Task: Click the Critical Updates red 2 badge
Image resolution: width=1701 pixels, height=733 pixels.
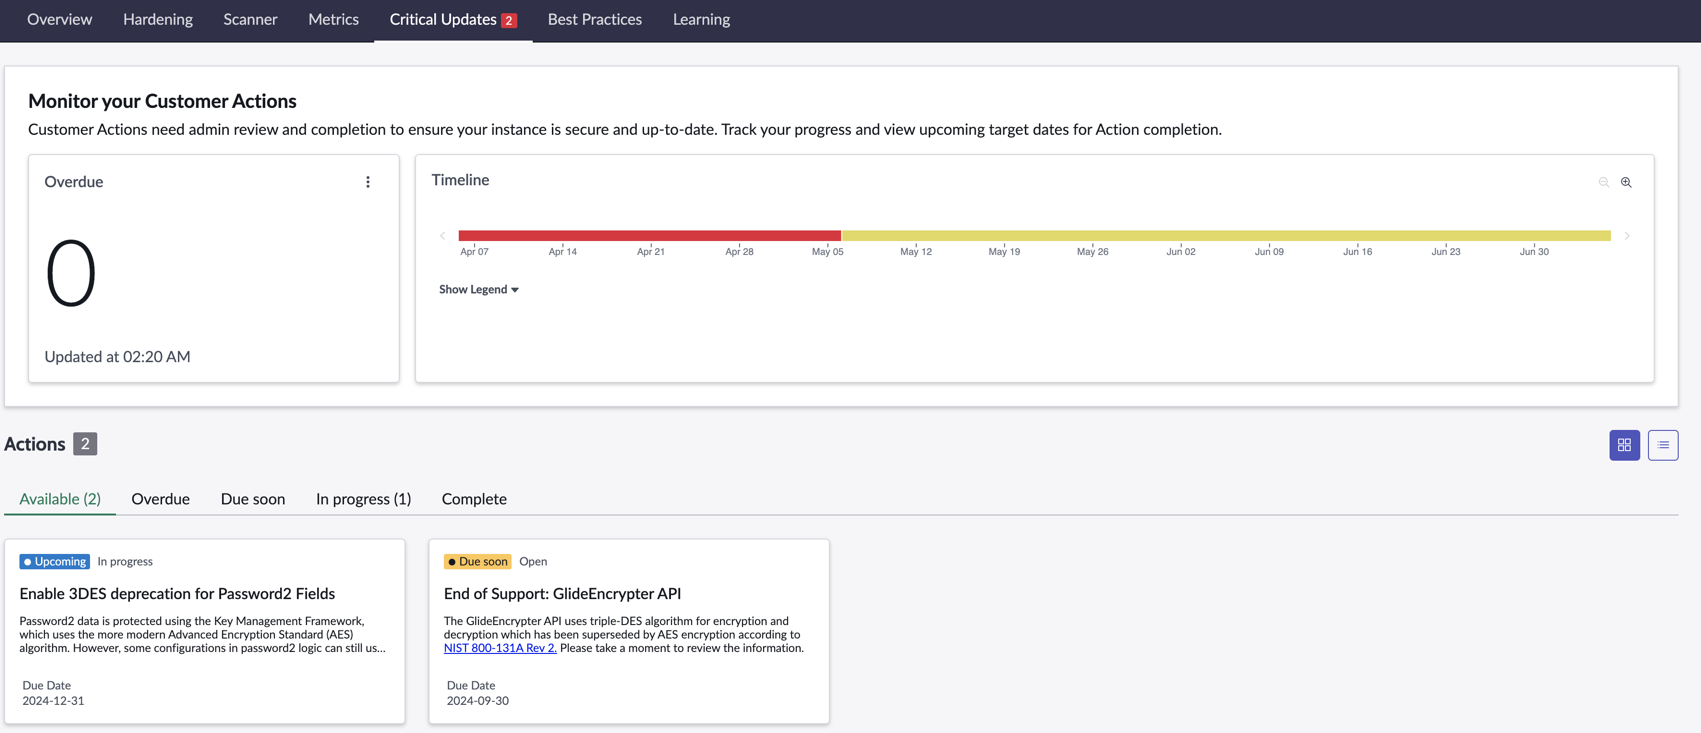Action: (509, 20)
